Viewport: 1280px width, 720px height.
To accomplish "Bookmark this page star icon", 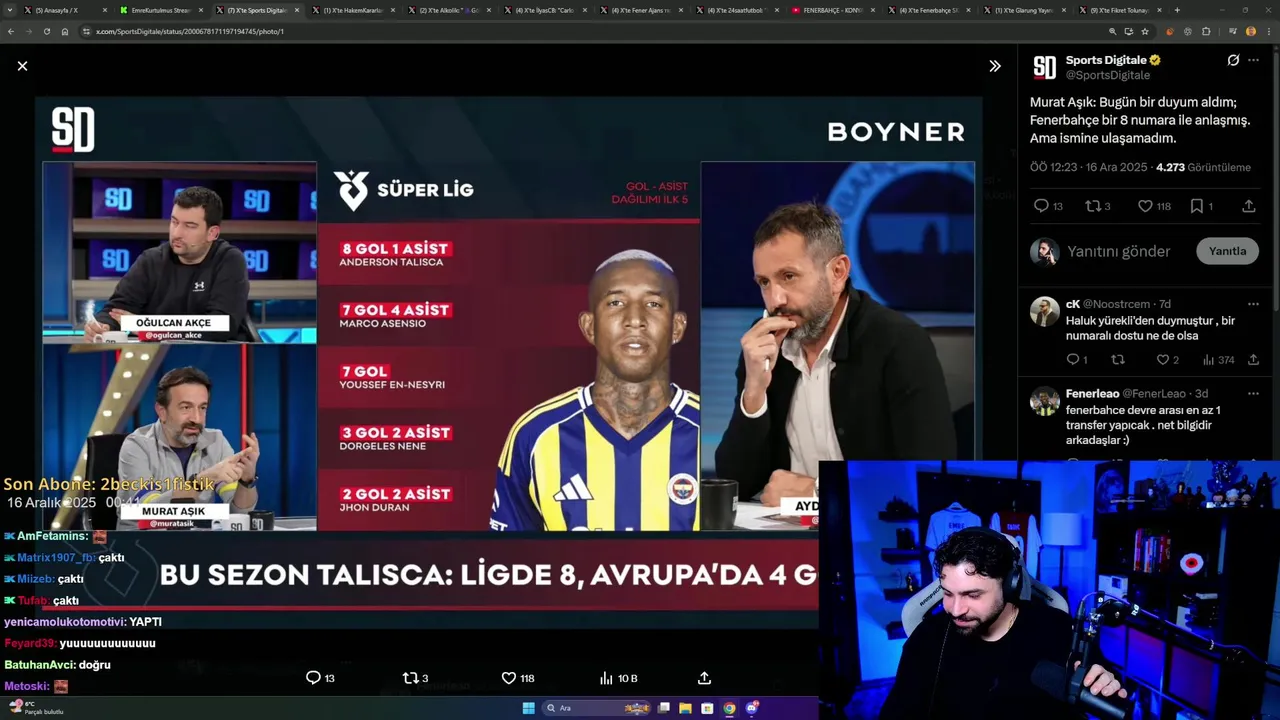I will click(1145, 31).
